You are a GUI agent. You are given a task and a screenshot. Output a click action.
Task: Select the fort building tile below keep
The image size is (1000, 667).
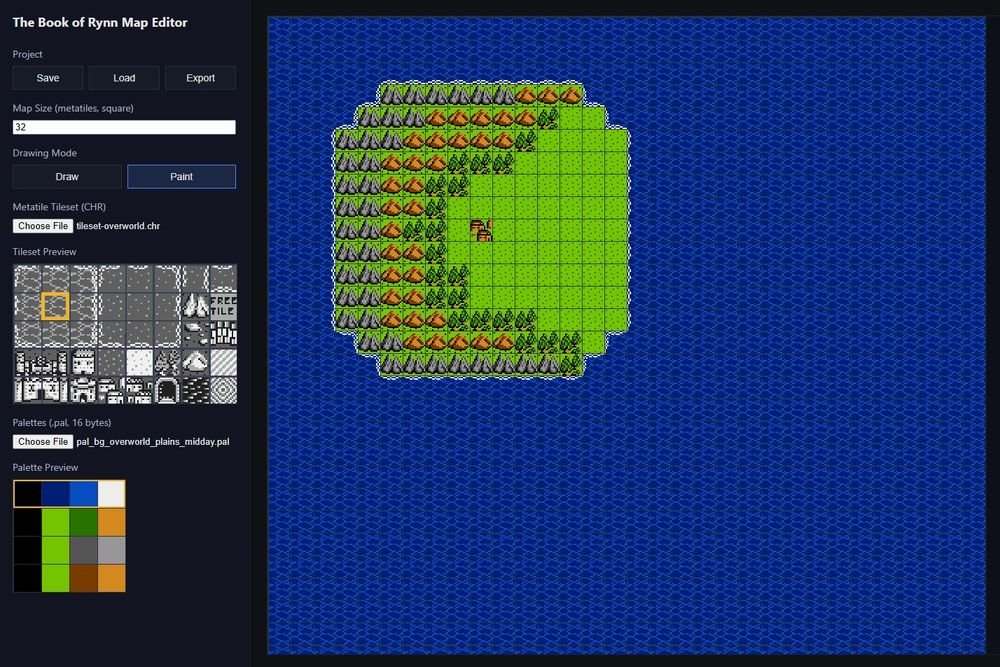(84, 390)
